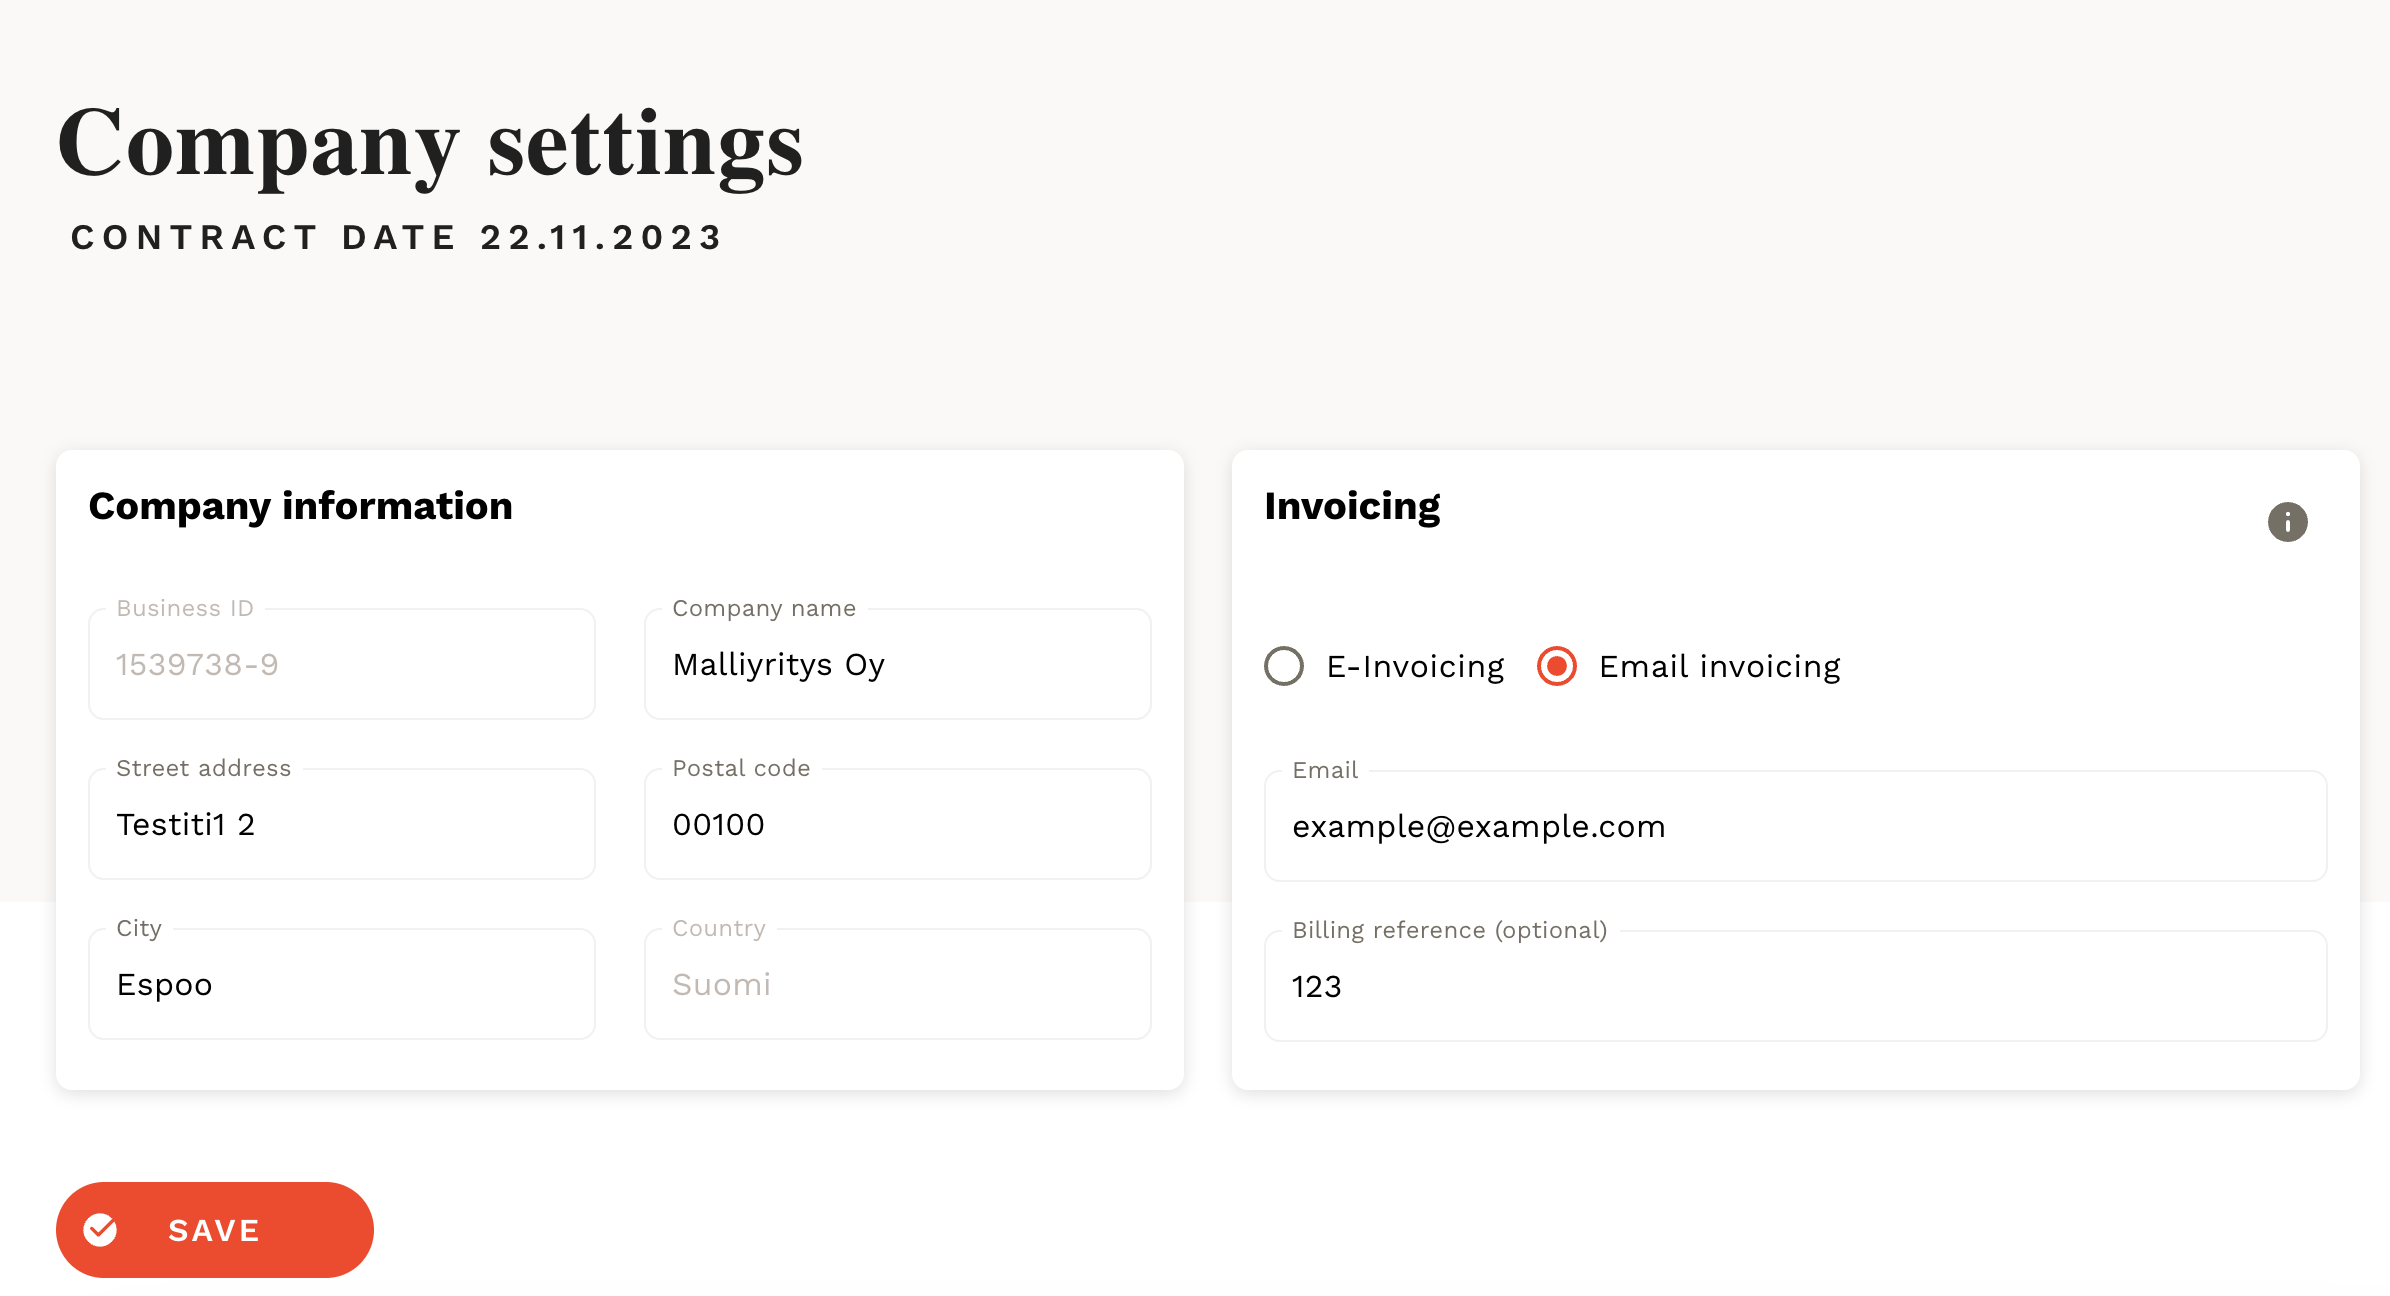Focus the invoicing Email input field
The width and height of the screenshot is (2390, 1296).
pyautogui.click(x=1795, y=826)
